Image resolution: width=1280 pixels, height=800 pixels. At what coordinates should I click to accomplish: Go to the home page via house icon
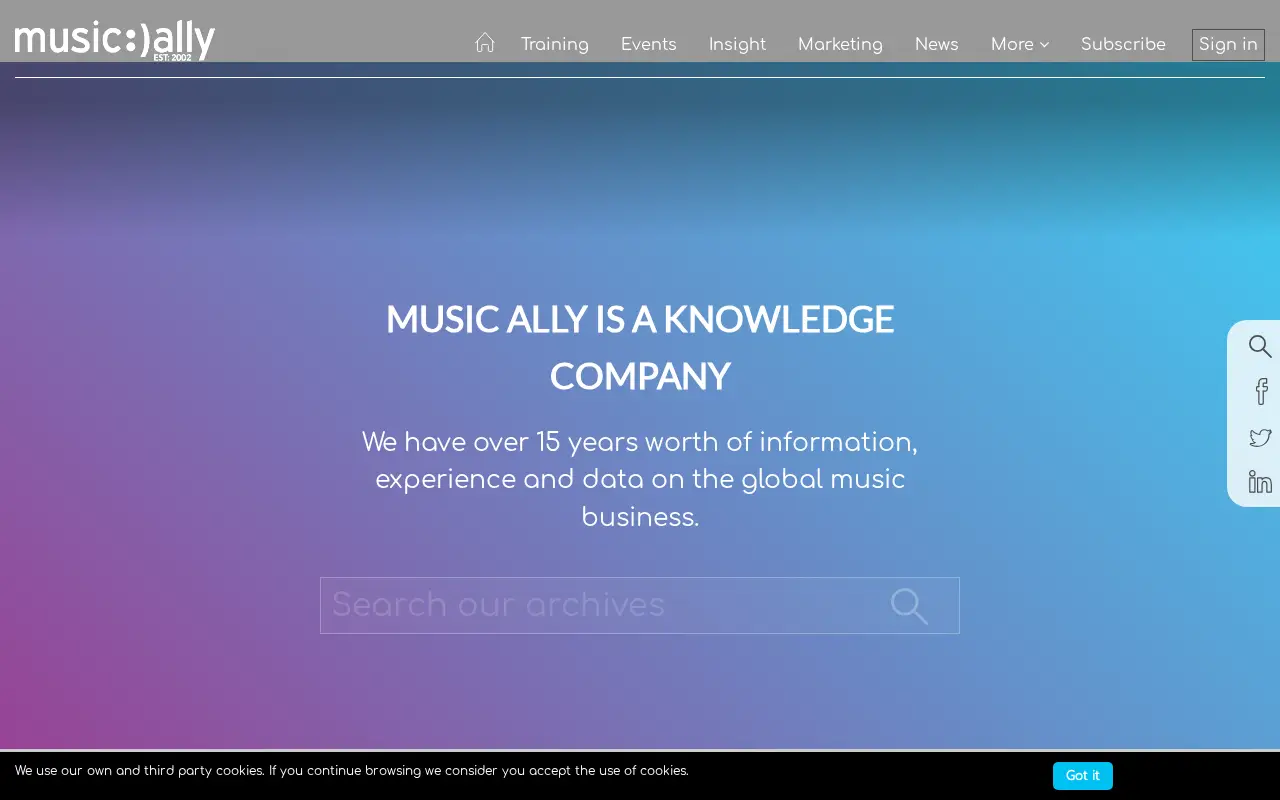coord(485,43)
